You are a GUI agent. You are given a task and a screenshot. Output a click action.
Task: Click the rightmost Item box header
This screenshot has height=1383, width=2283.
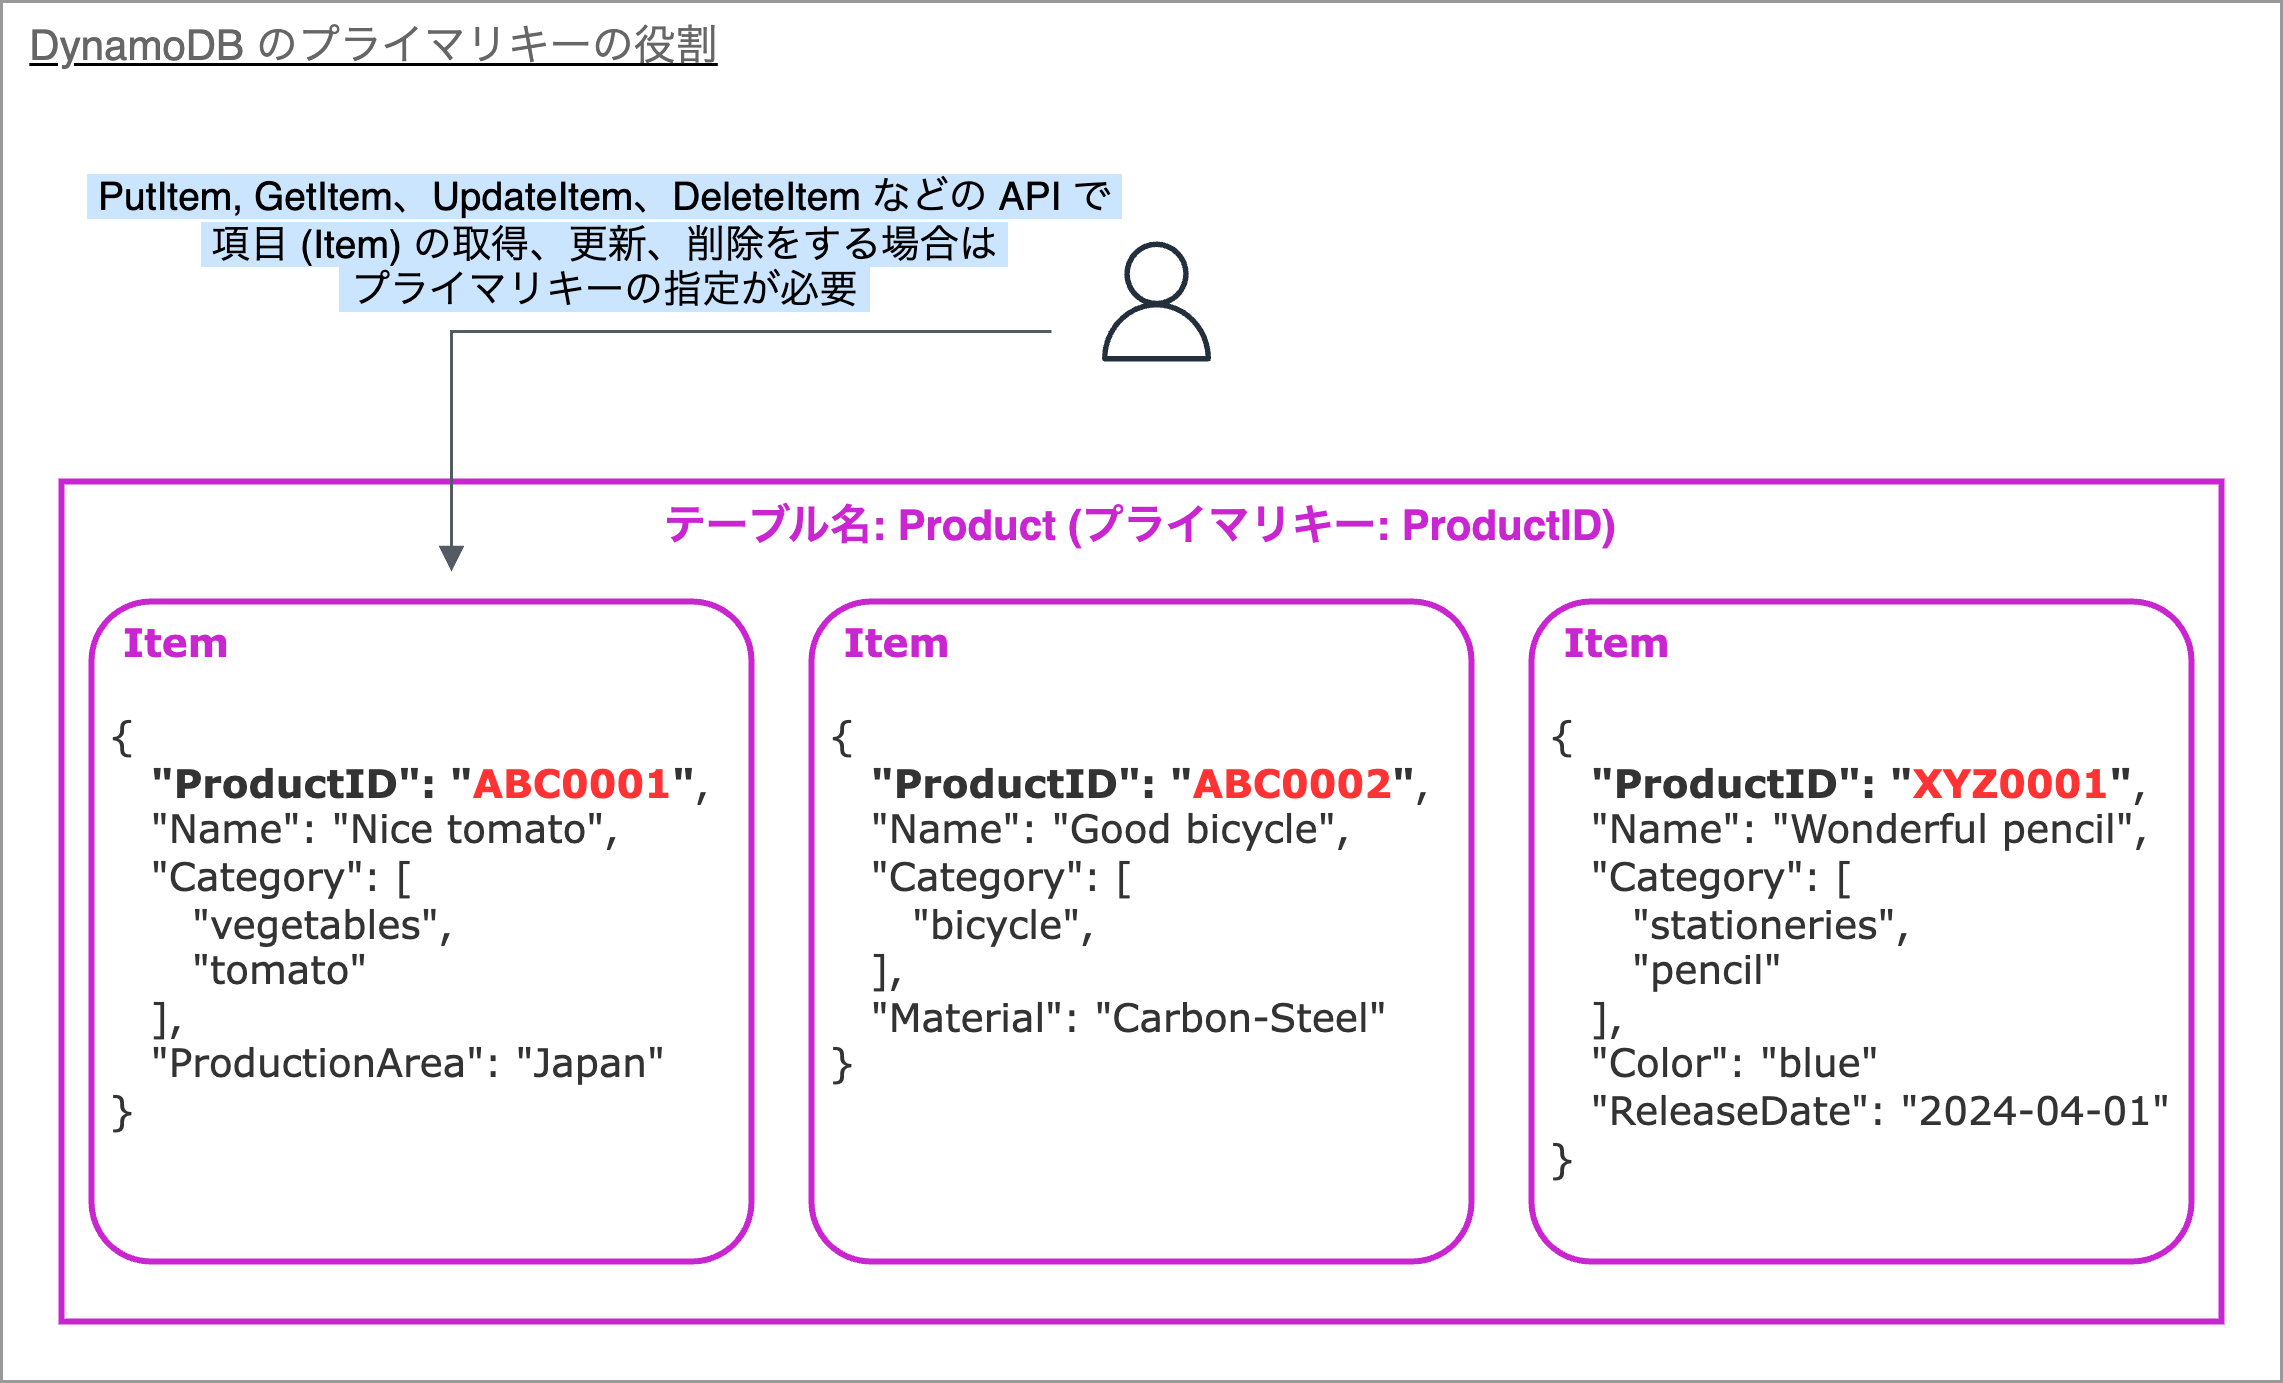1616,644
